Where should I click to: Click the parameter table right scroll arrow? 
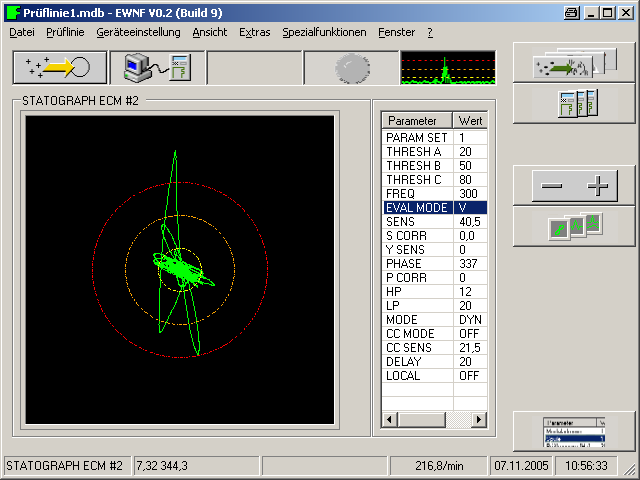click(479, 420)
